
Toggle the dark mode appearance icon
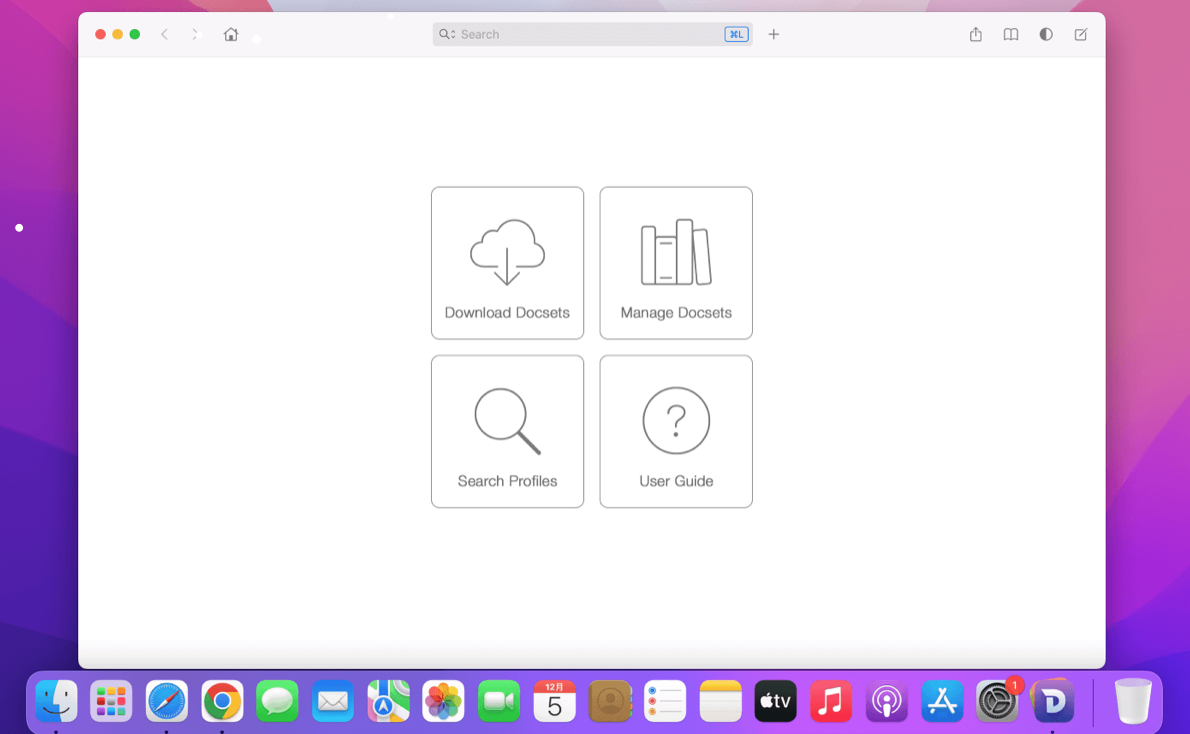tap(1046, 34)
